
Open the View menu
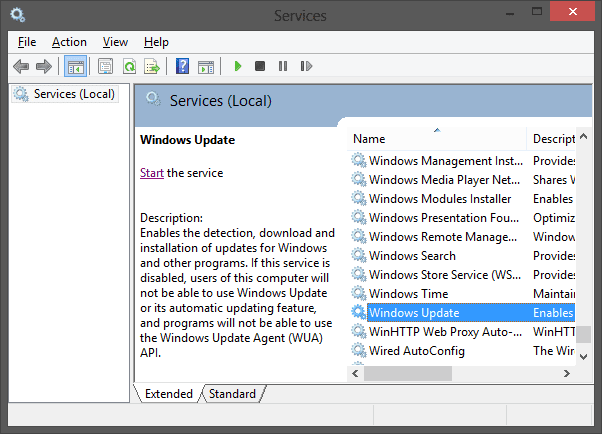point(115,42)
